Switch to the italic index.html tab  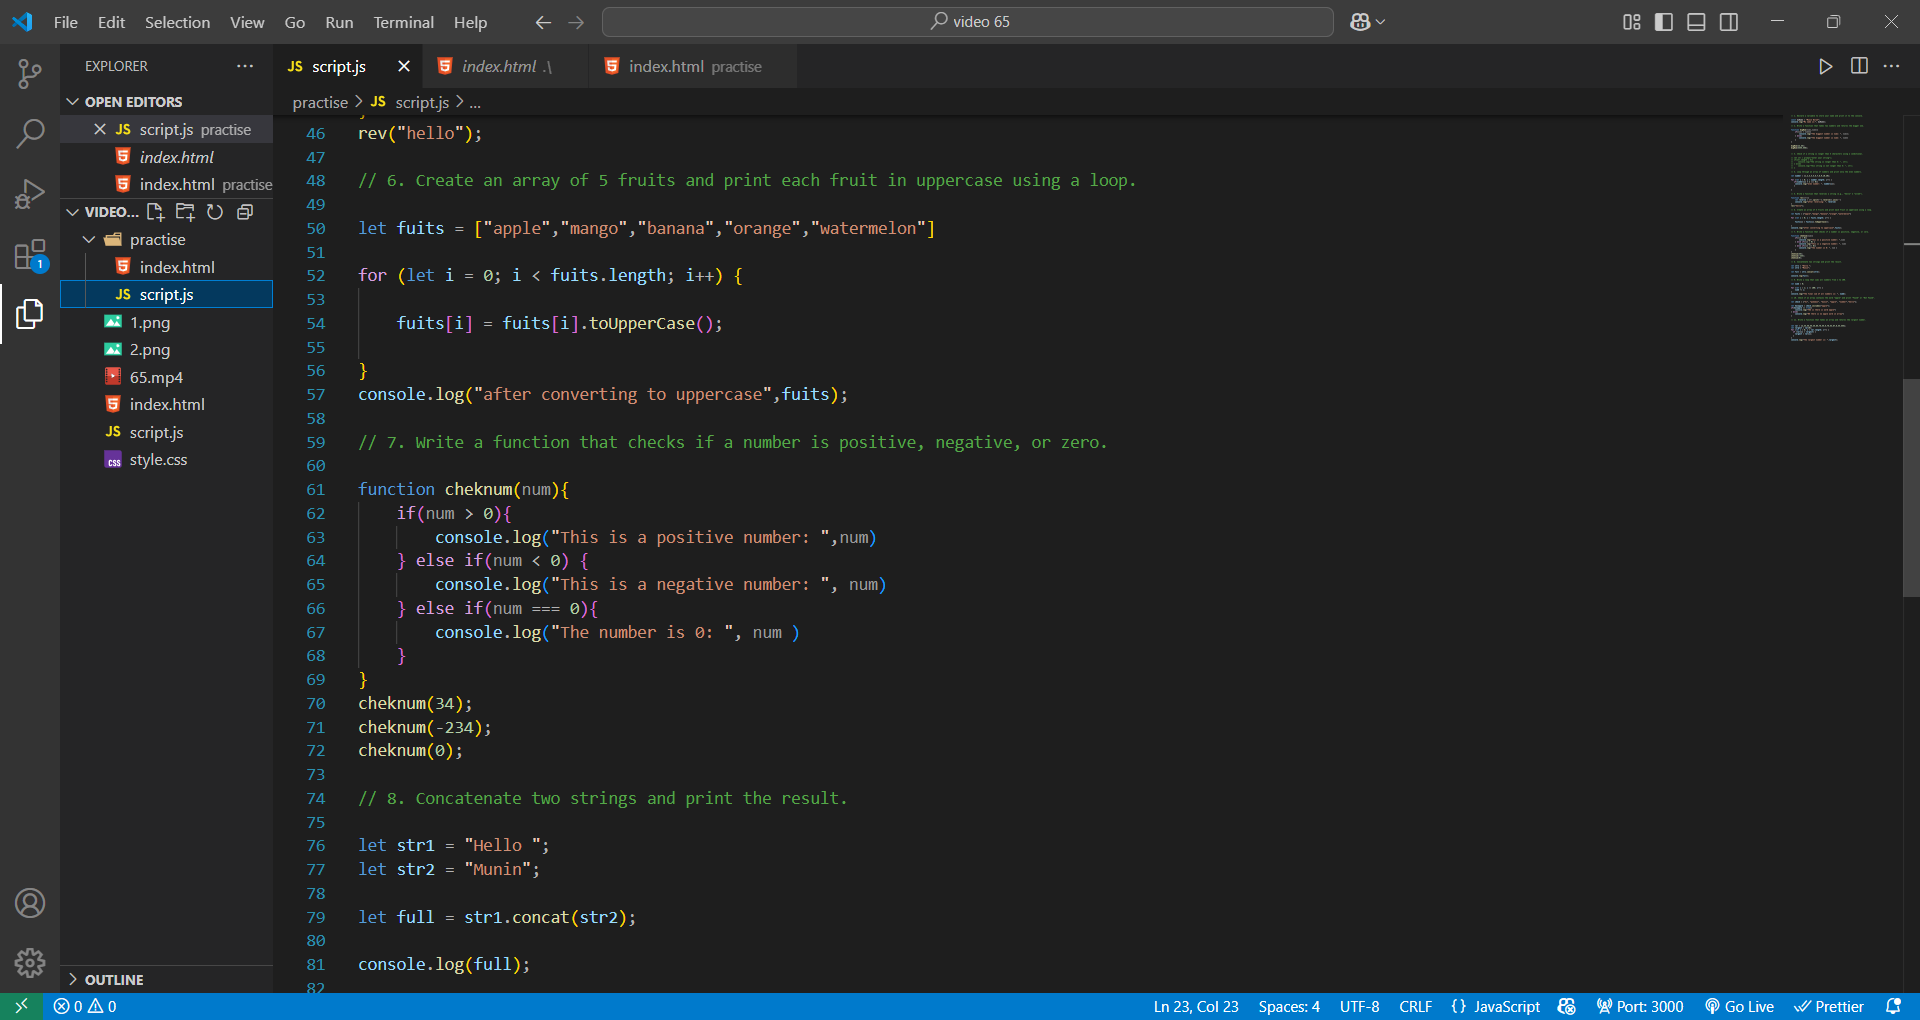(x=506, y=66)
